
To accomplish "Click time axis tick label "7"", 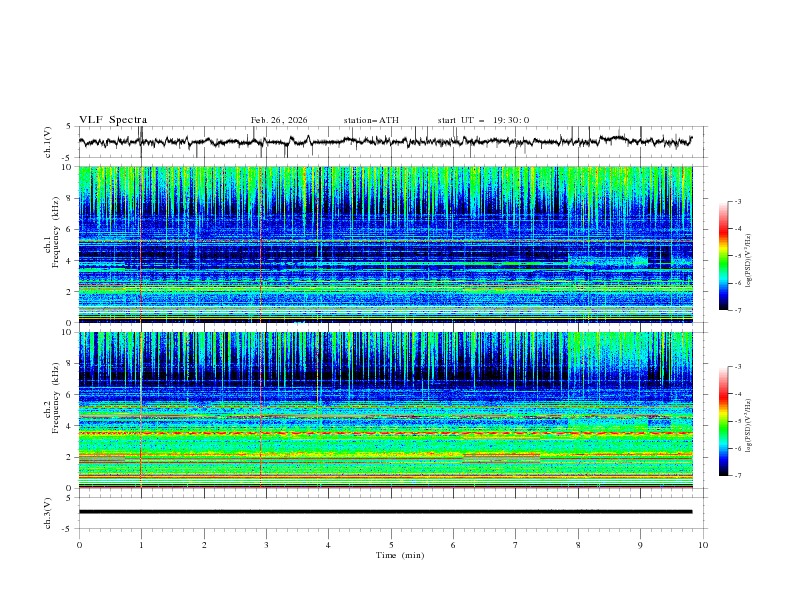I will tap(516, 545).
